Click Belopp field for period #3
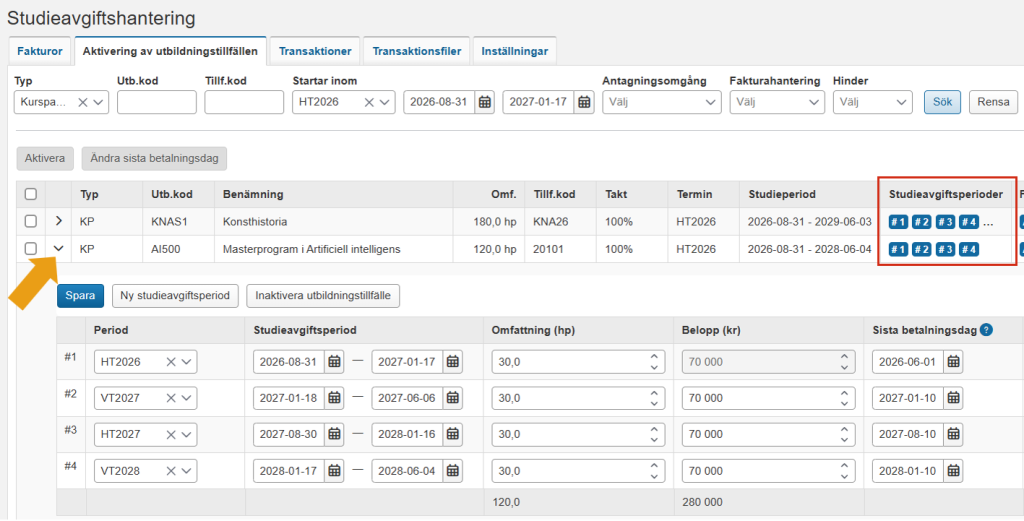 (769, 434)
